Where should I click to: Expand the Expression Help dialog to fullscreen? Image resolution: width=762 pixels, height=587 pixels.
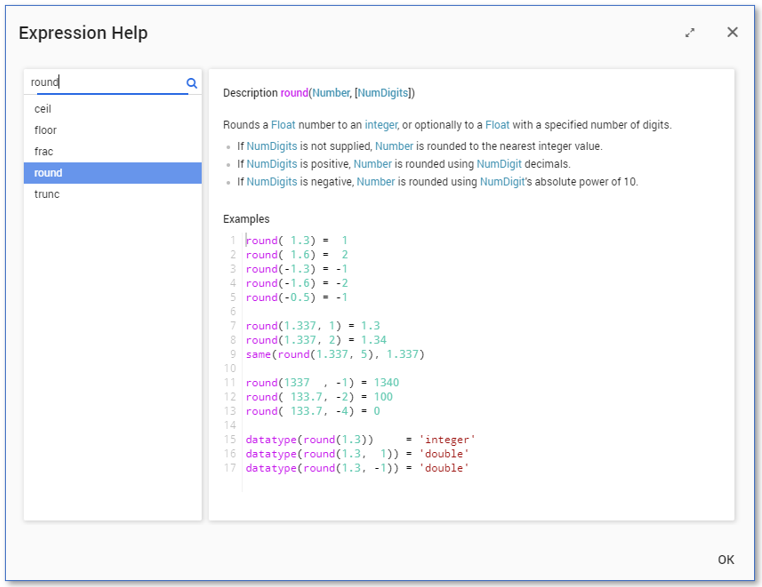(690, 33)
